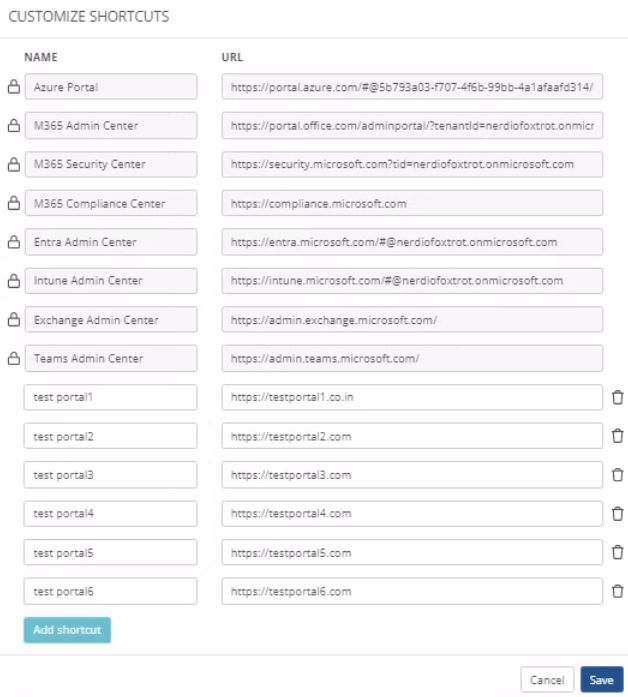Click into the testportal4.com URL box
The width and height of the screenshot is (628, 697).
412,513
